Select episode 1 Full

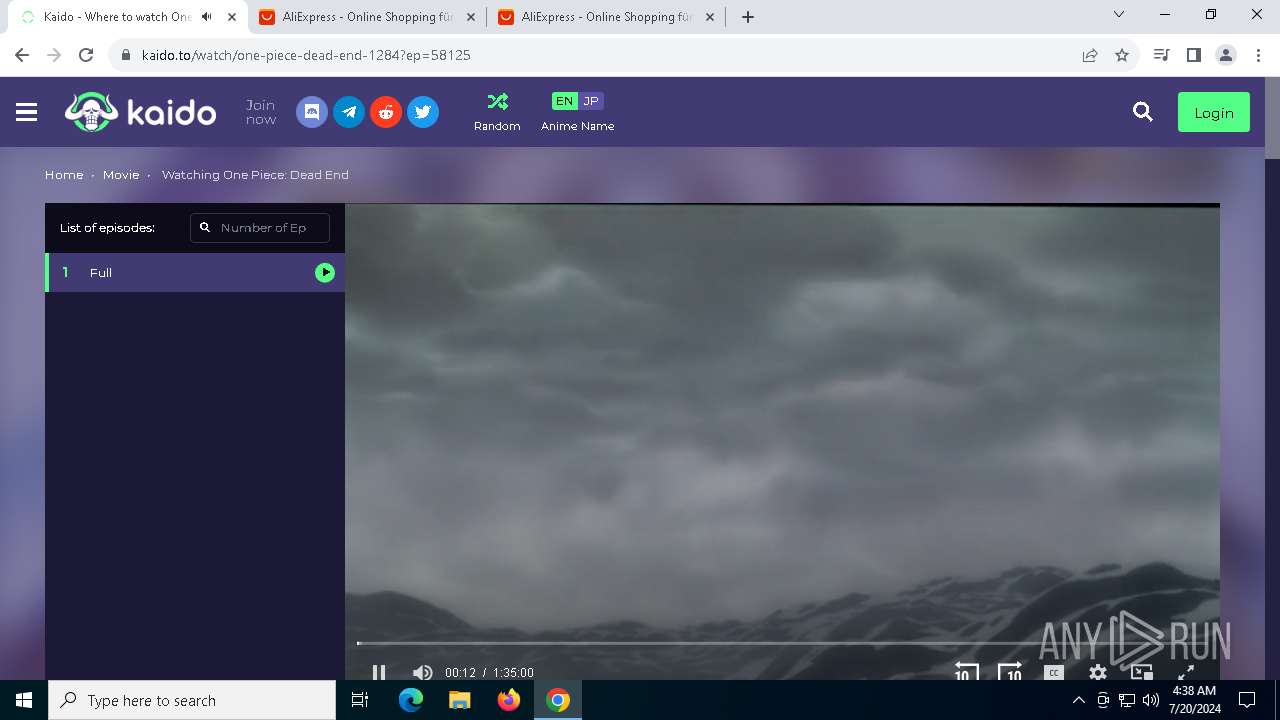pos(195,272)
